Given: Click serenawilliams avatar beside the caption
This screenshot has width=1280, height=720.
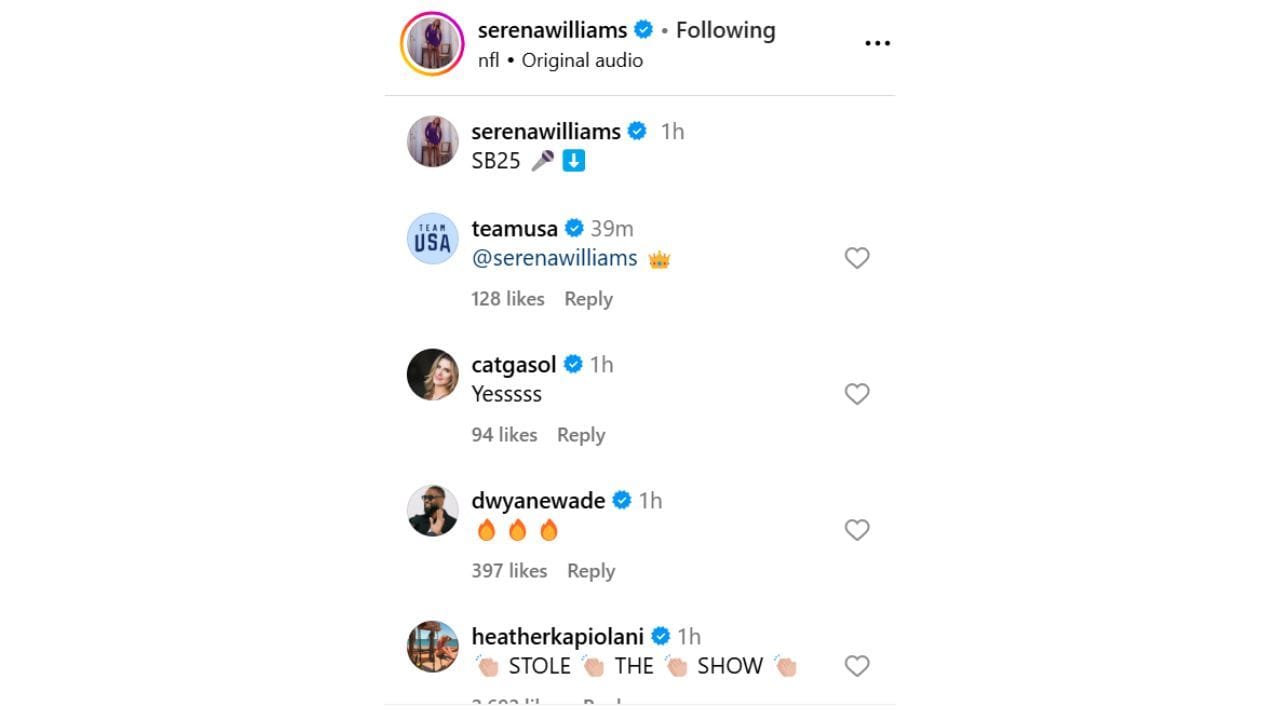Looking at the screenshot, I should [432, 141].
